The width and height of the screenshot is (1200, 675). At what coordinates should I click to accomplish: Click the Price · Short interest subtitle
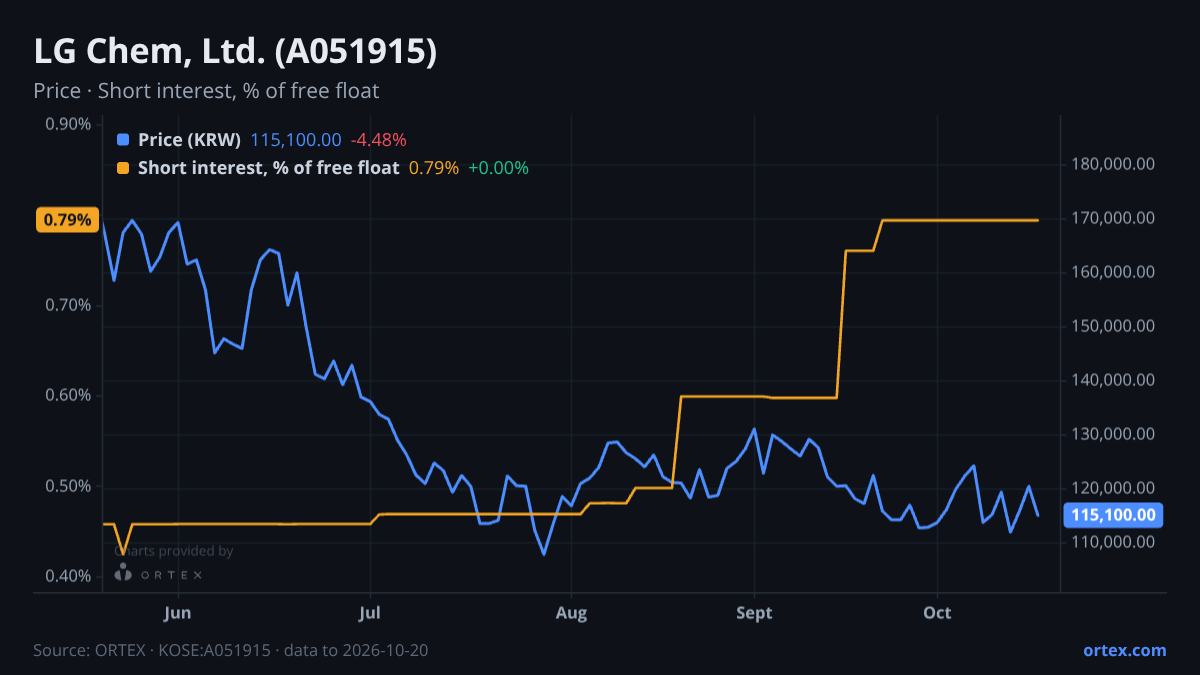206,91
